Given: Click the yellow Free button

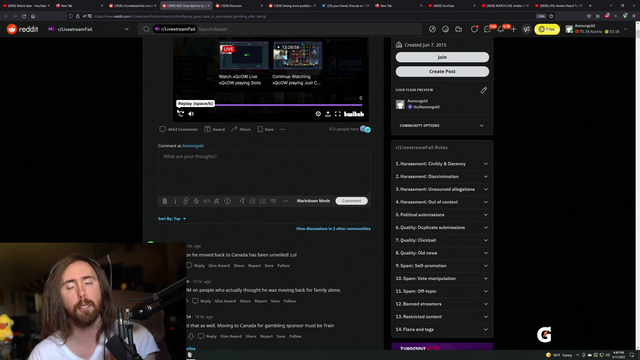Looking at the screenshot, I should pyautogui.click(x=547, y=29).
